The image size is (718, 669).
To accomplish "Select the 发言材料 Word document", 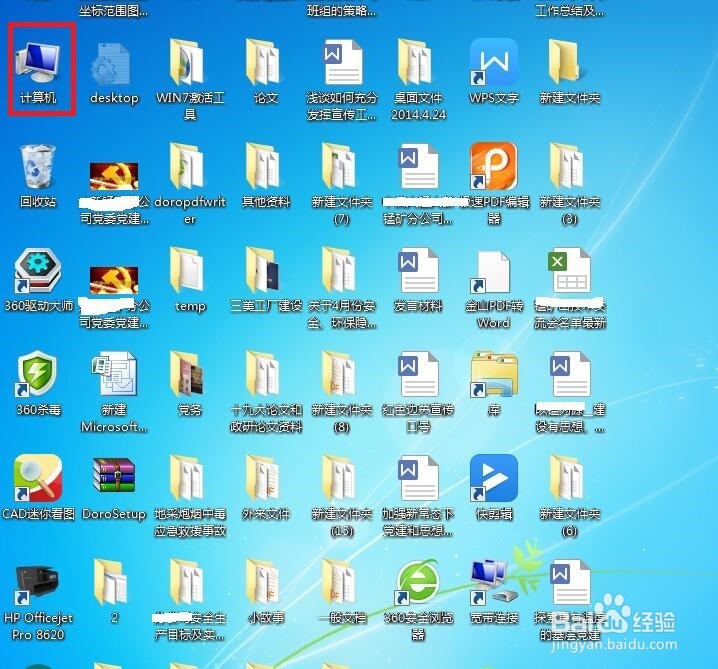I will 418,270.
